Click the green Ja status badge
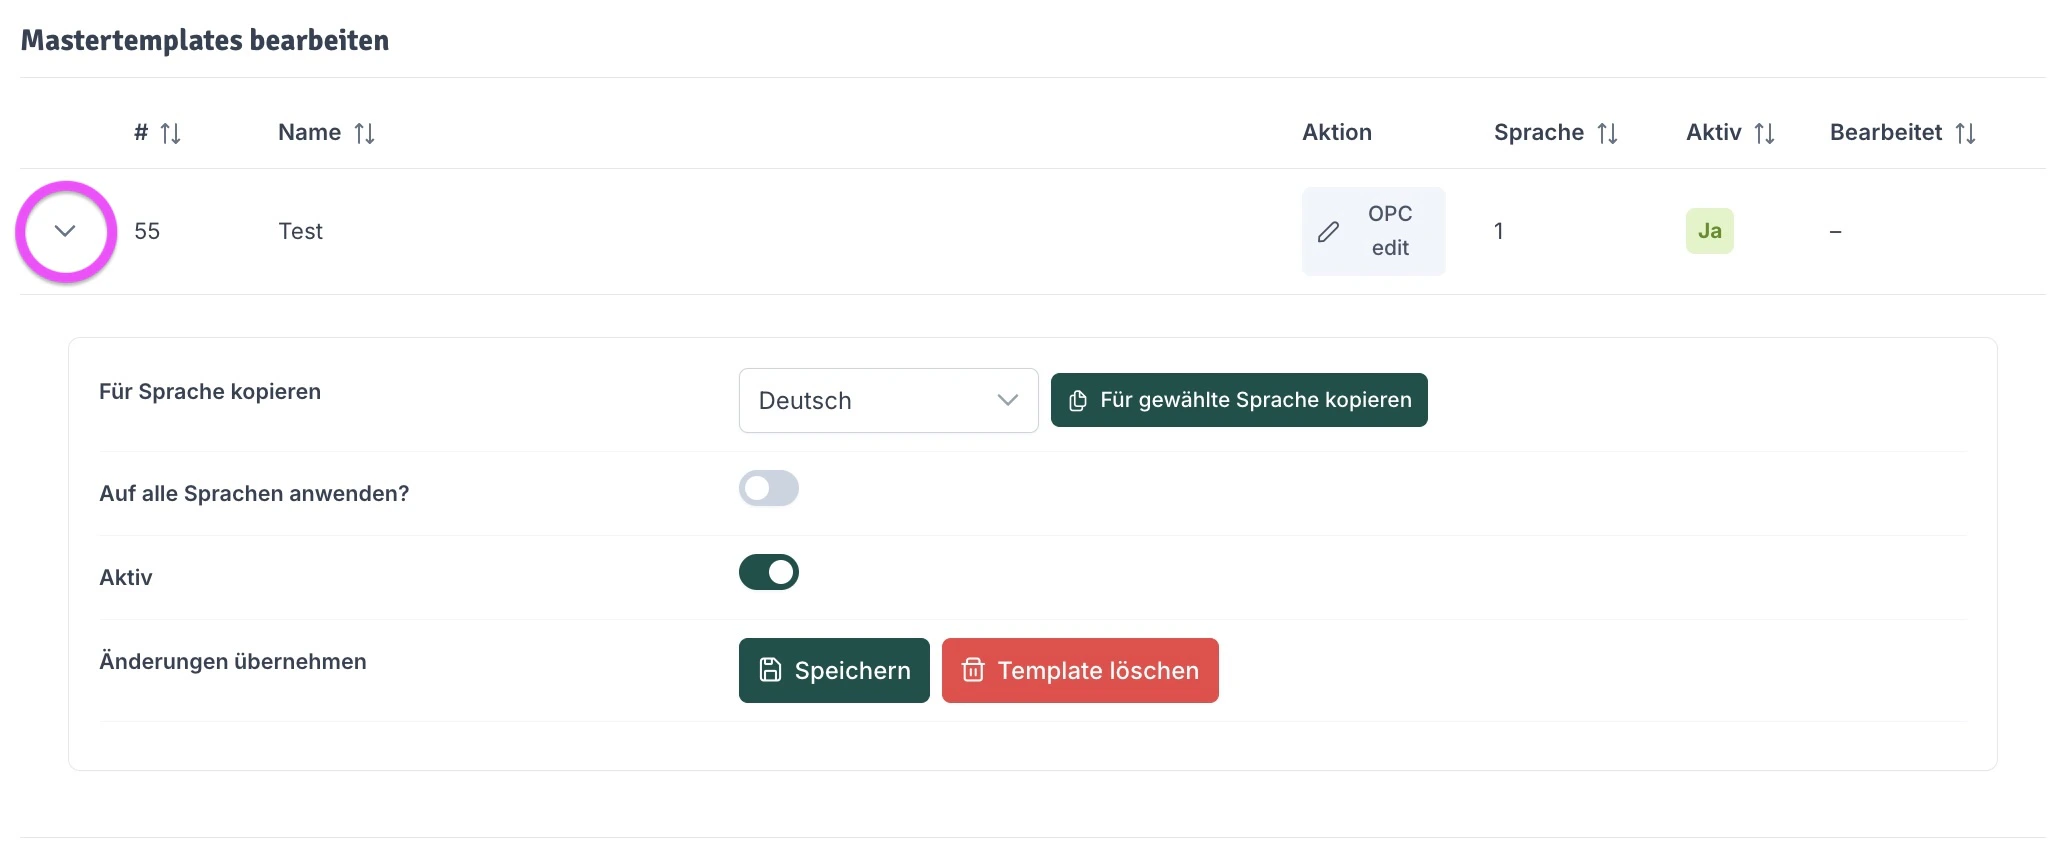Viewport: 2064px width, 856px height. click(1710, 230)
